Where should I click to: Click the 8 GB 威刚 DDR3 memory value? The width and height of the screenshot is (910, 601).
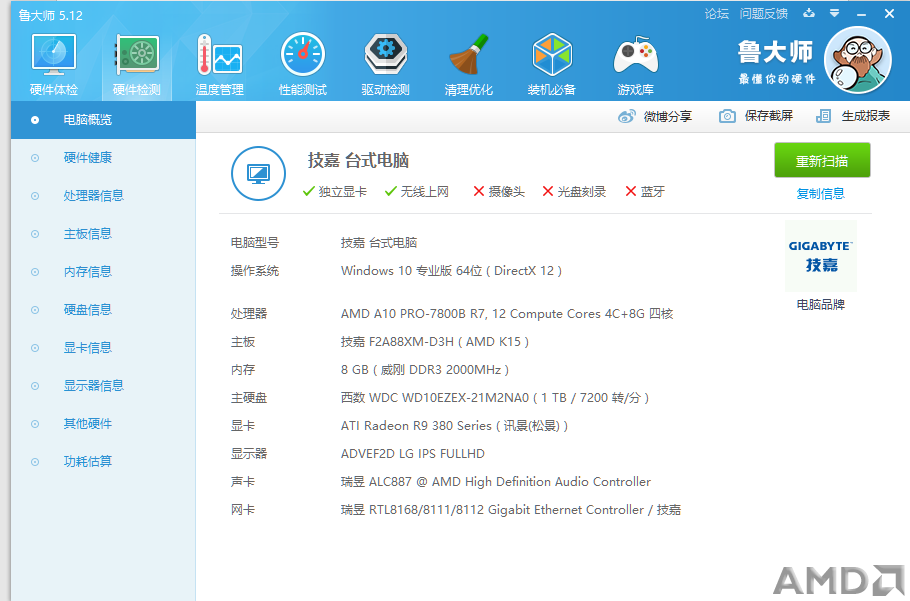425,370
